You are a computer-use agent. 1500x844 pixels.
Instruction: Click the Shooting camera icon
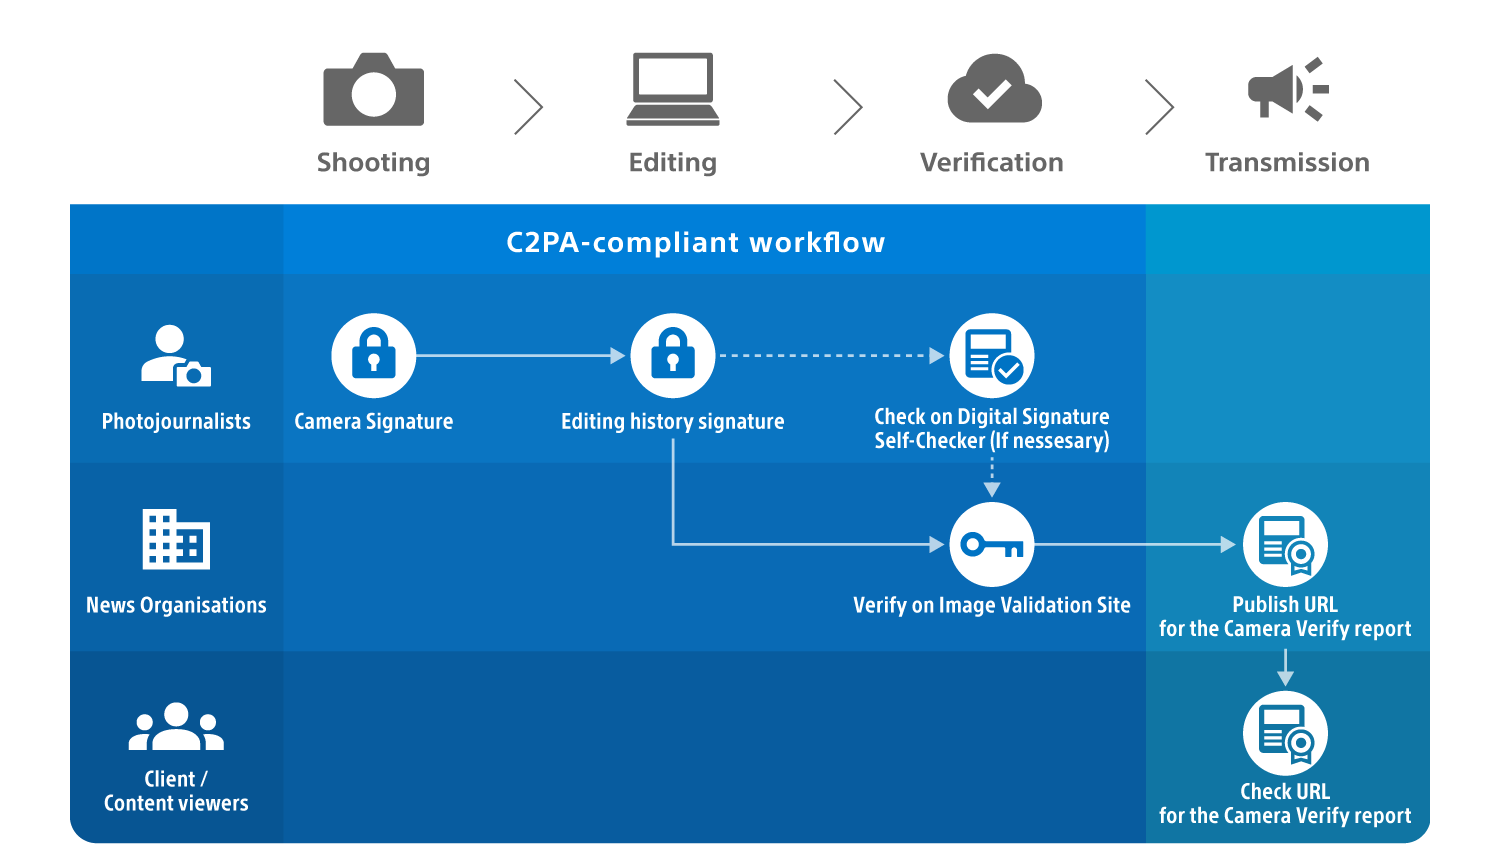tap(374, 89)
